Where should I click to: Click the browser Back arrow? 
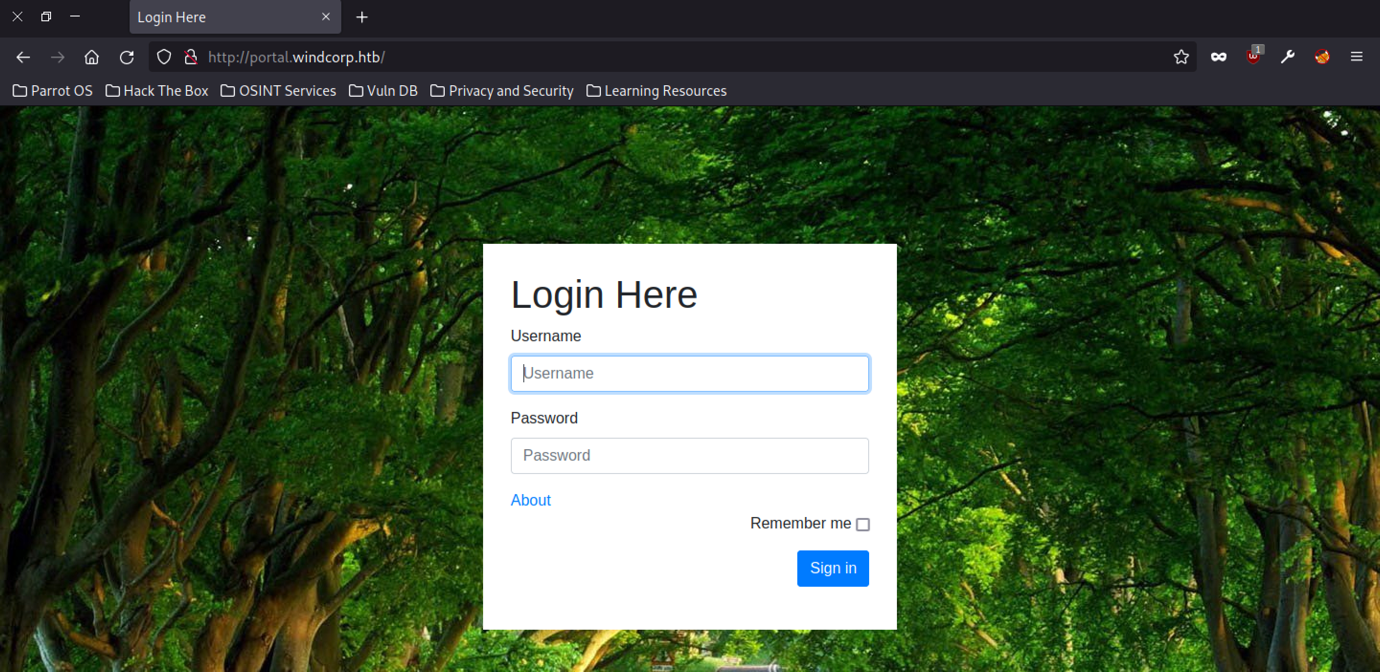coord(23,57)
